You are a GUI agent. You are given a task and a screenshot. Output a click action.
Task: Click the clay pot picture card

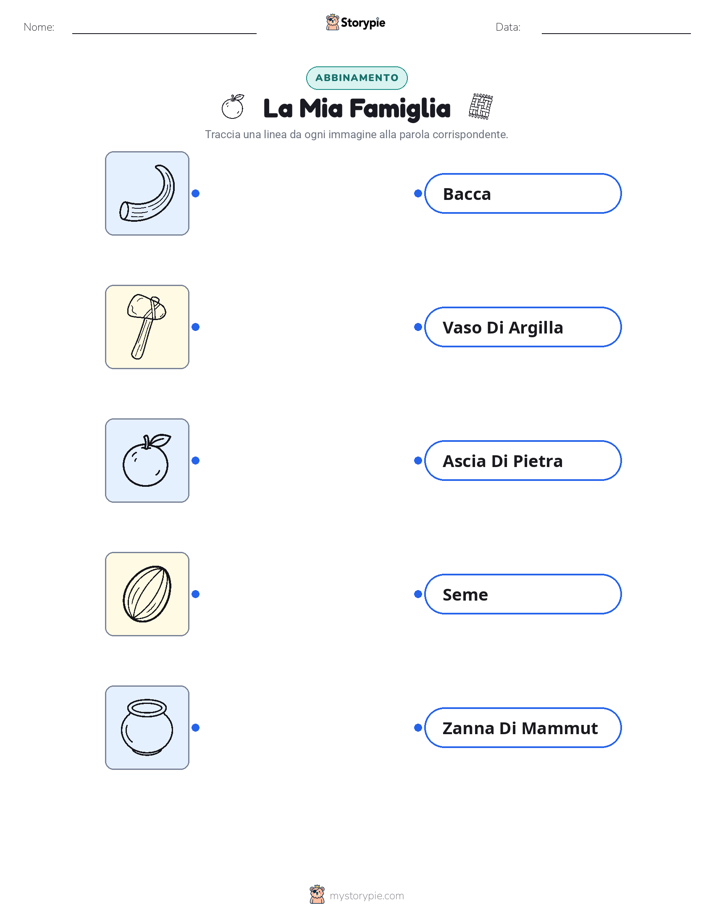pos(147,728)
